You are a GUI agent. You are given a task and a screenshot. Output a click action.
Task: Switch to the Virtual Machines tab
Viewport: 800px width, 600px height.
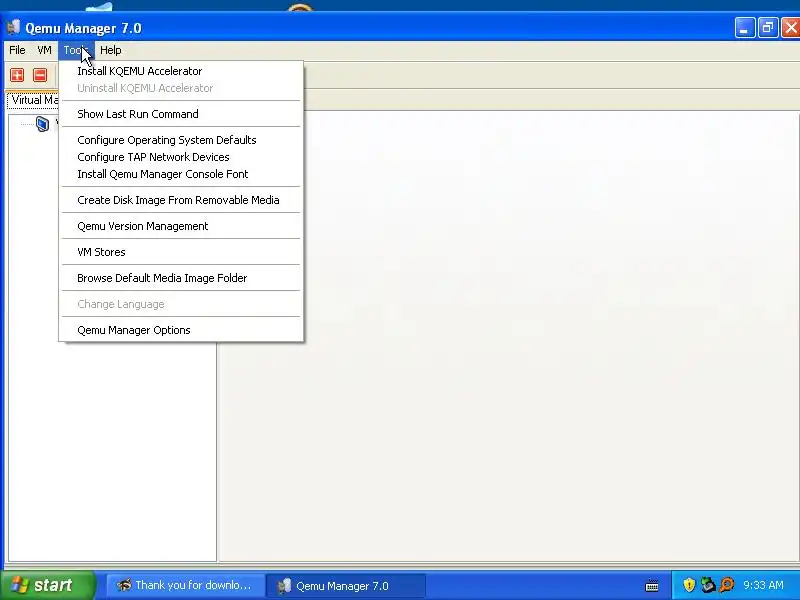(33, 100)
